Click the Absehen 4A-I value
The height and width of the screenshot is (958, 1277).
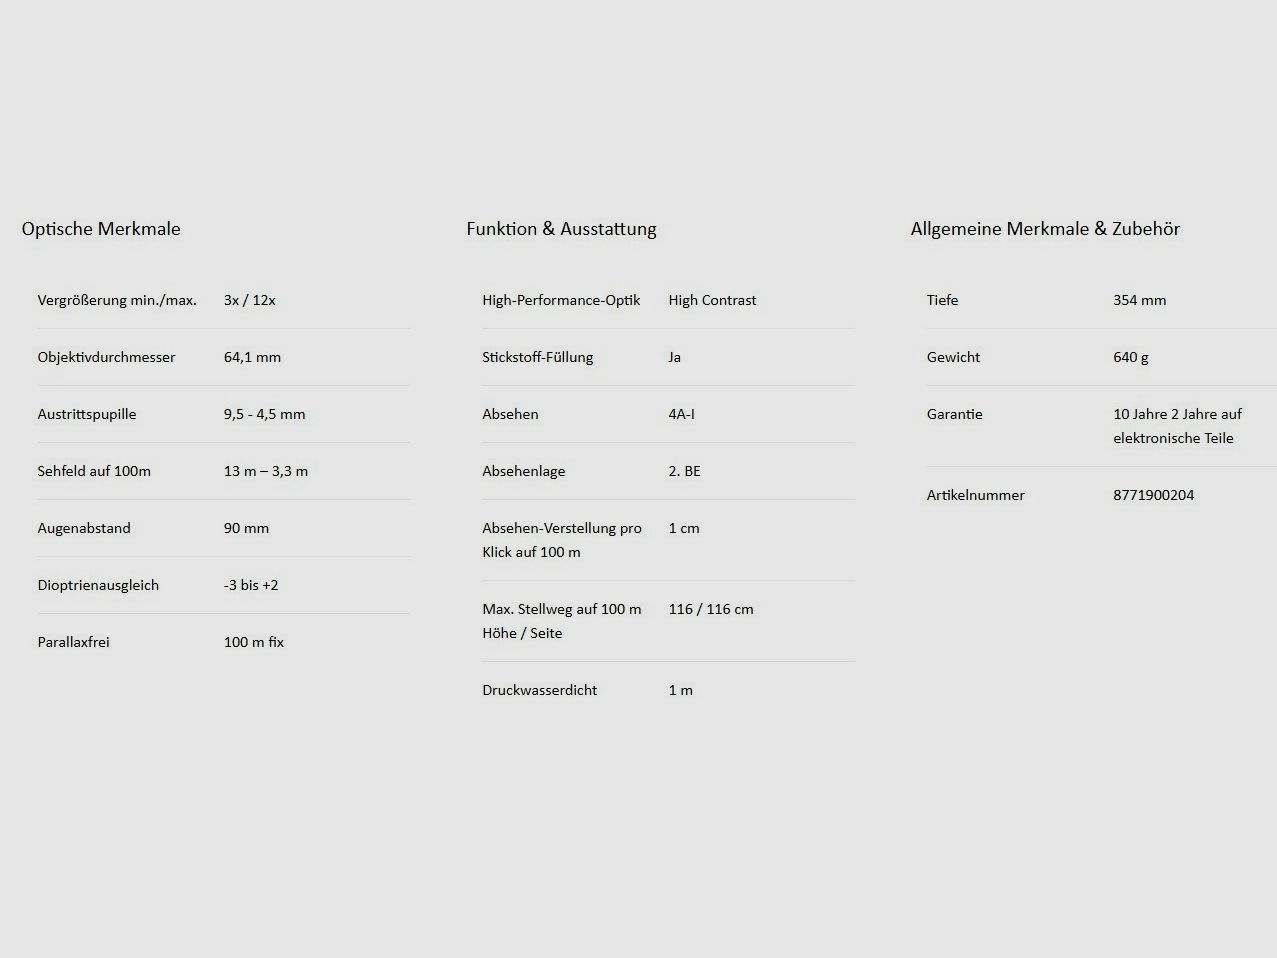tap(681, 414)
